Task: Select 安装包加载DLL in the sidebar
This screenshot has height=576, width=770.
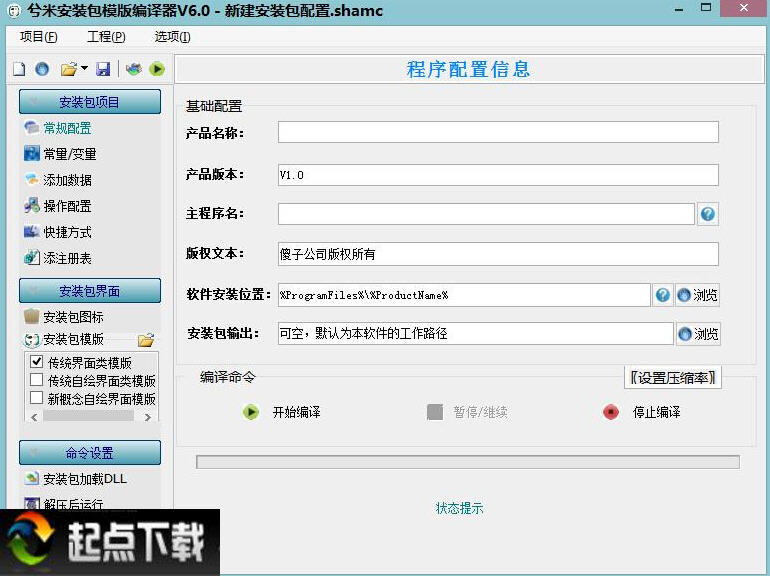Action: pos(75,479)
